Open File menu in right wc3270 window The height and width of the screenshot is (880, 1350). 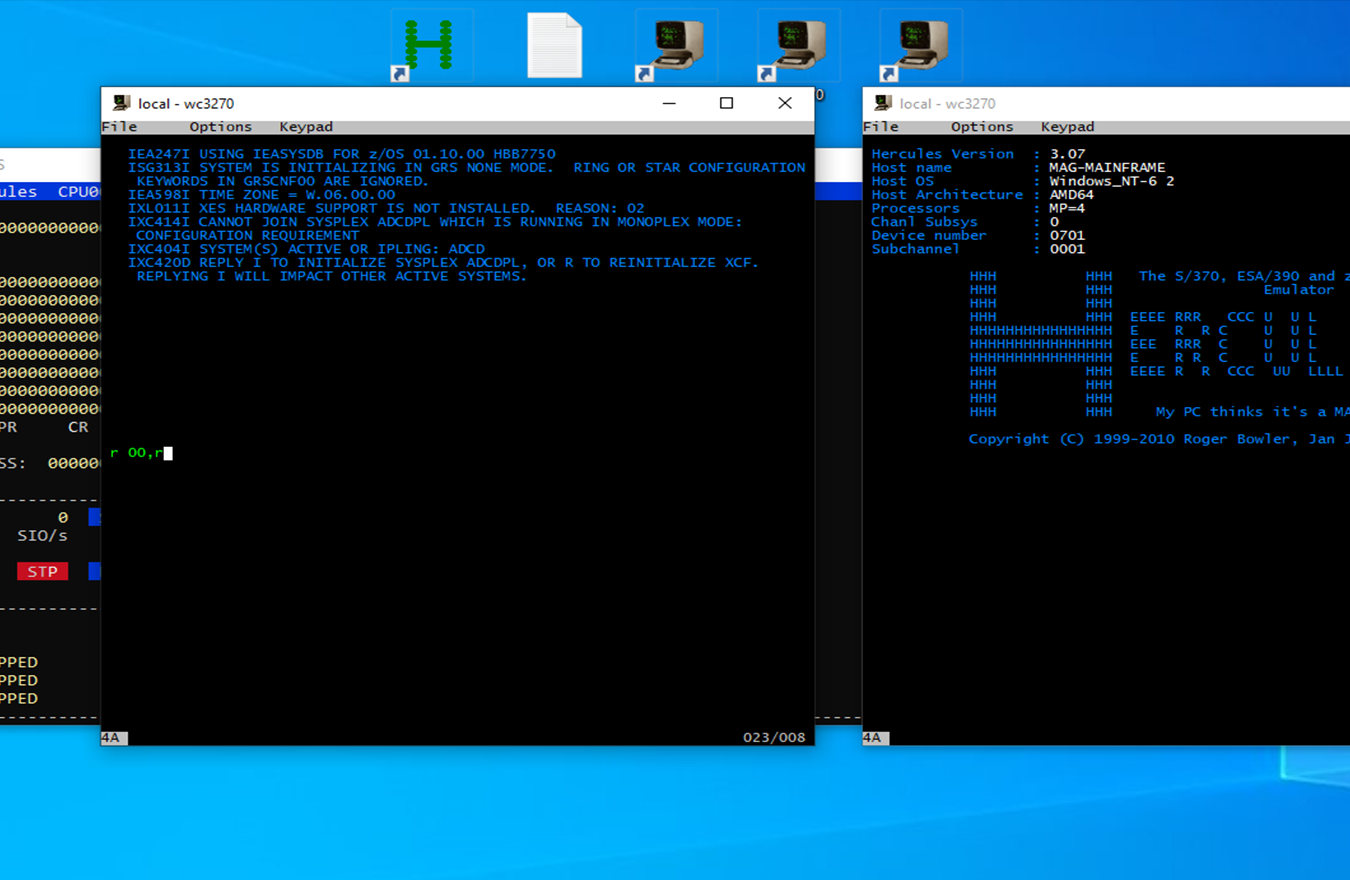[881, 127]
